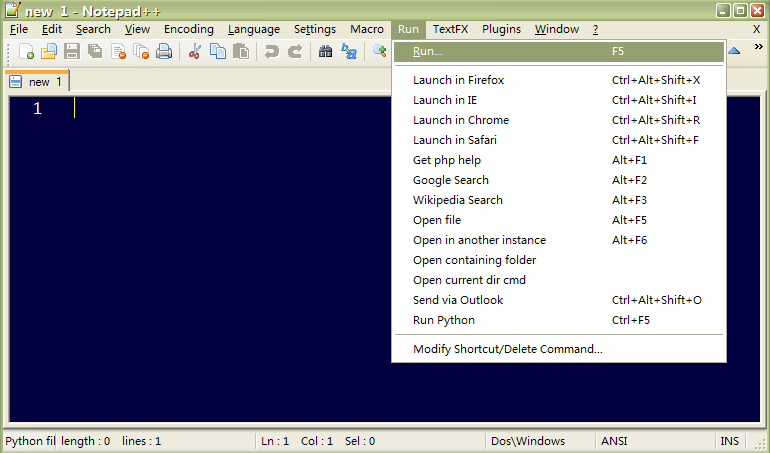This screenshot has height=453, width=770.
Task: Switch to the new 1 document tab
Action: [37, 82]
